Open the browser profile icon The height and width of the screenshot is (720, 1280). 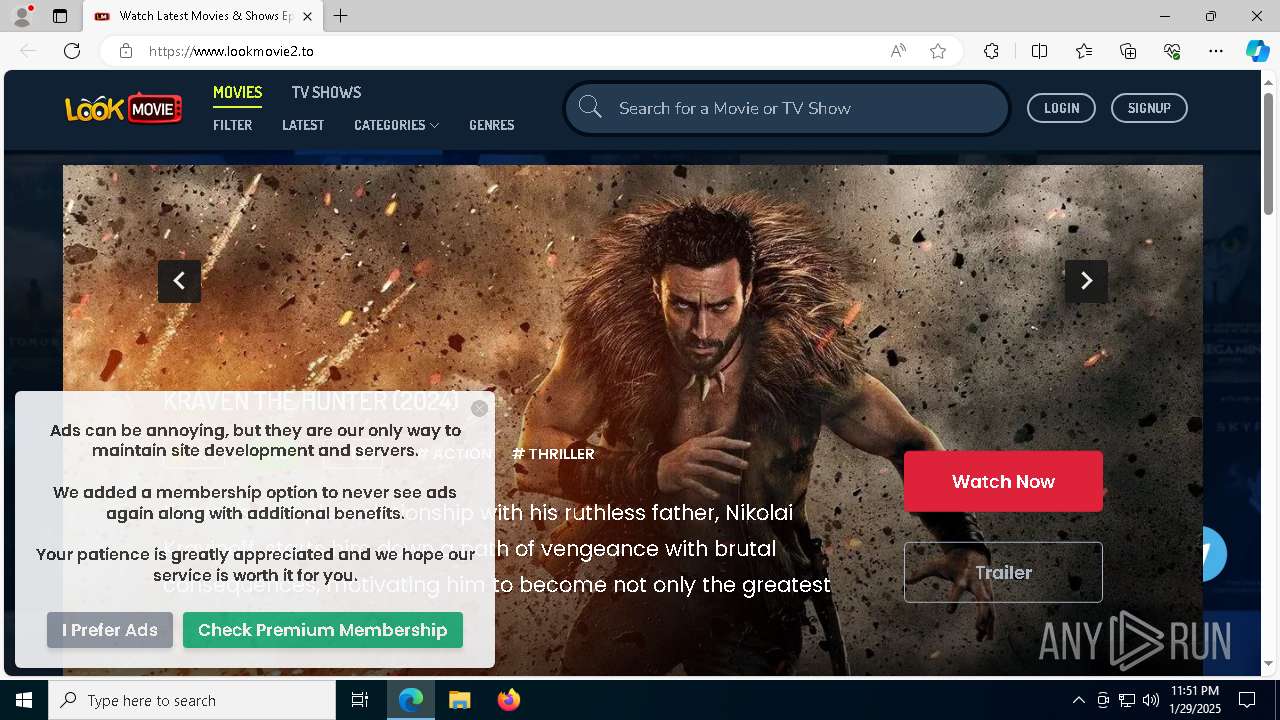tap(22, 16)
